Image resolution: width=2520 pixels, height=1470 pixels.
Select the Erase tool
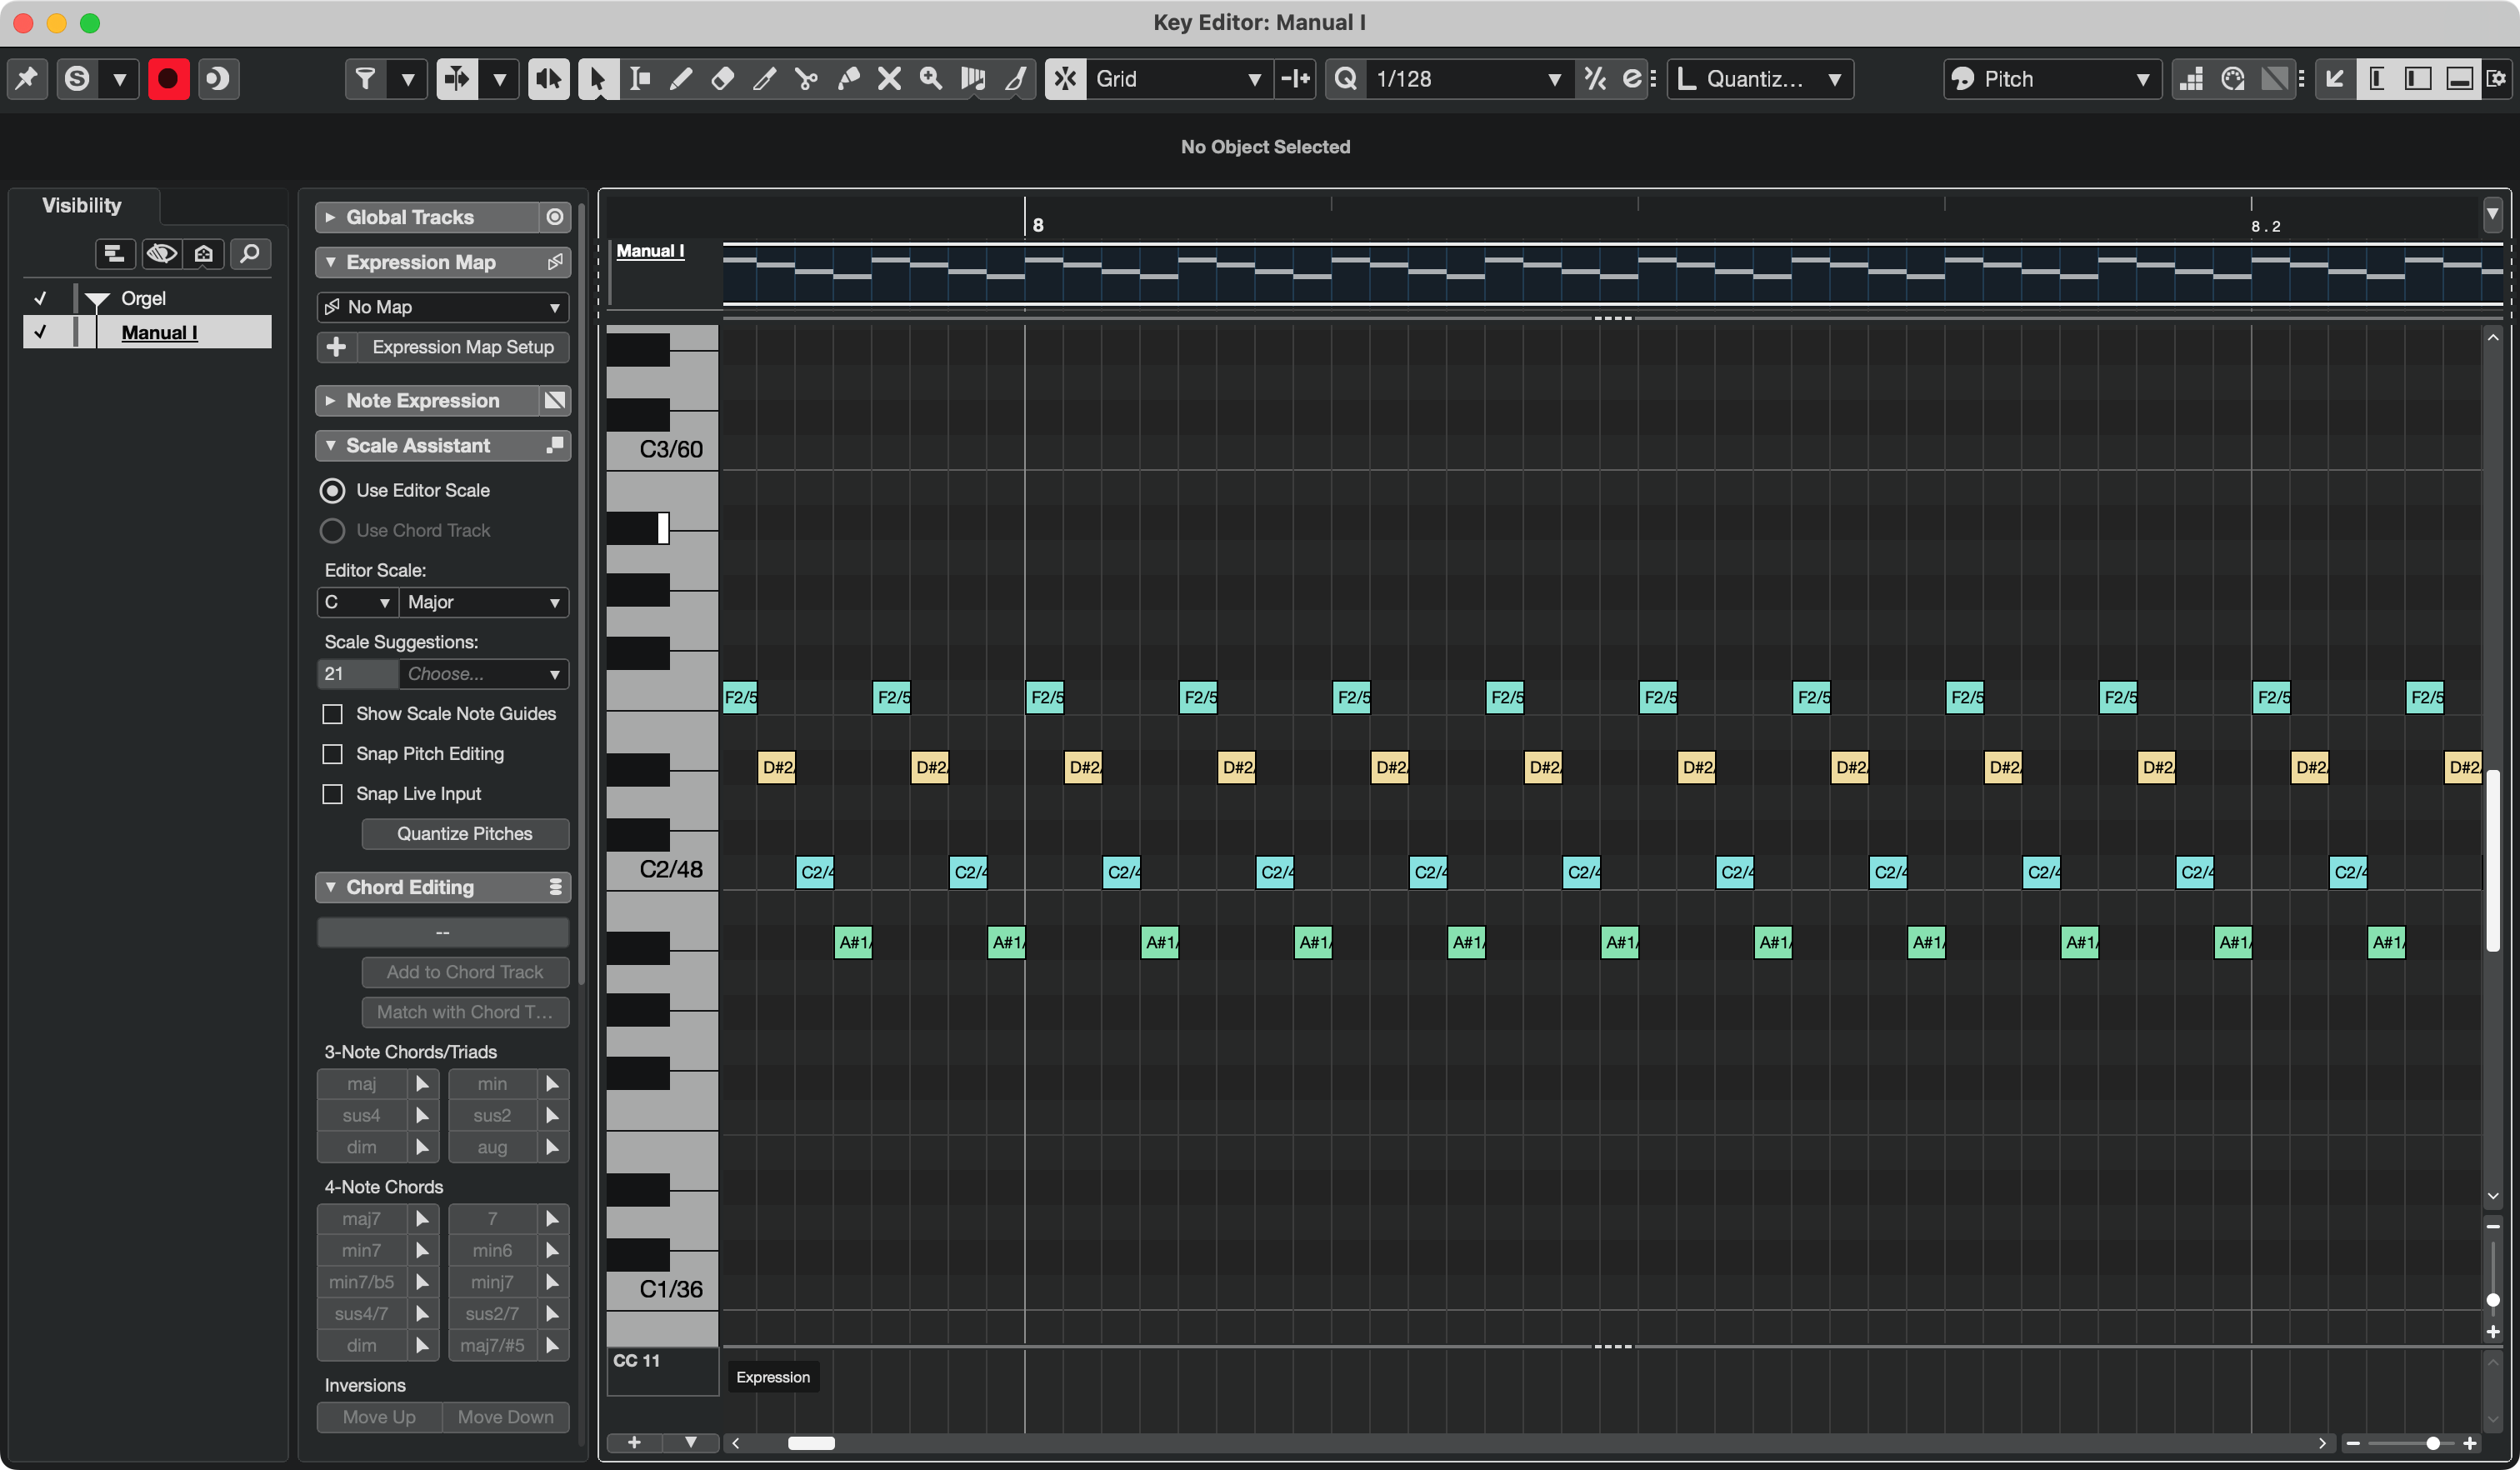click(723, 79)
